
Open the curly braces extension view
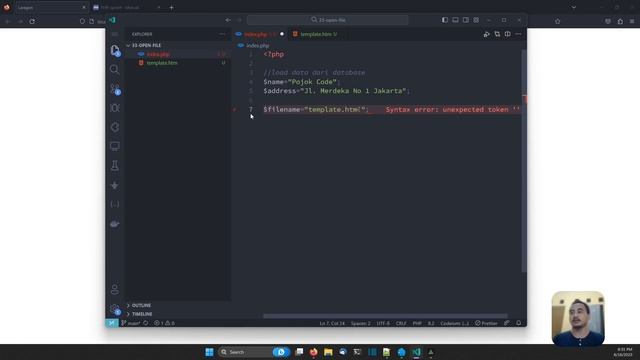(115, 204)
